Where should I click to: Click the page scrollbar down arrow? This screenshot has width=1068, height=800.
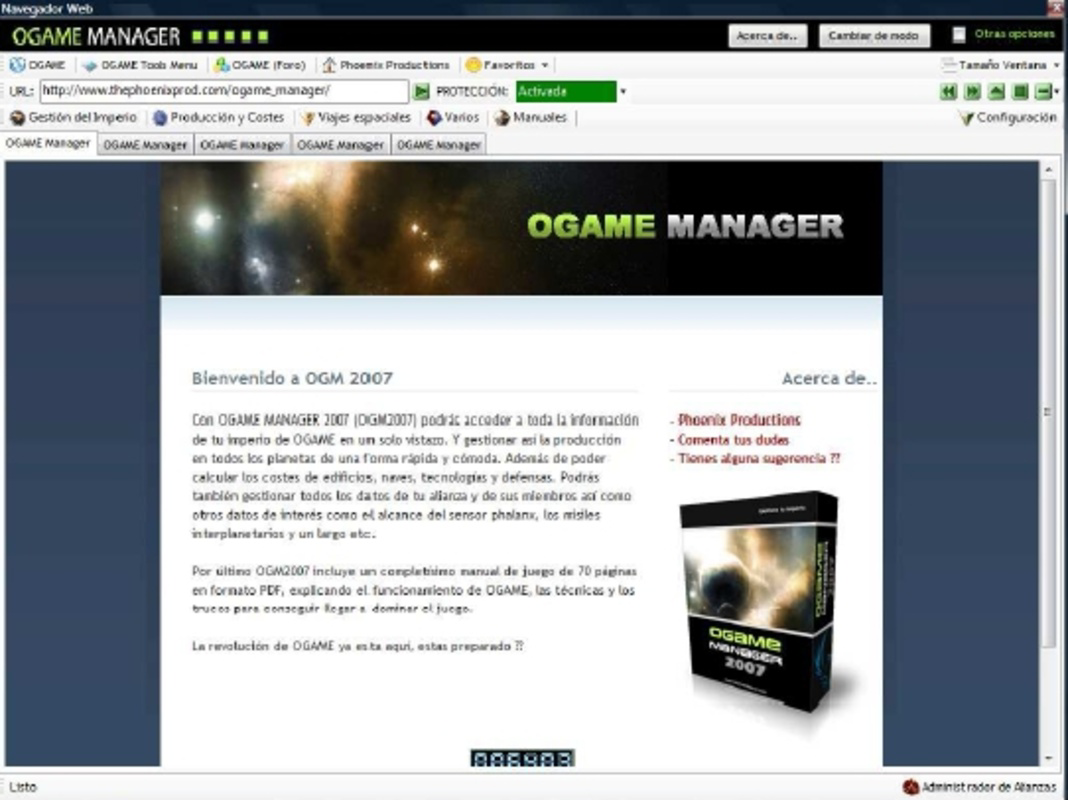[x=1049, y=758]
